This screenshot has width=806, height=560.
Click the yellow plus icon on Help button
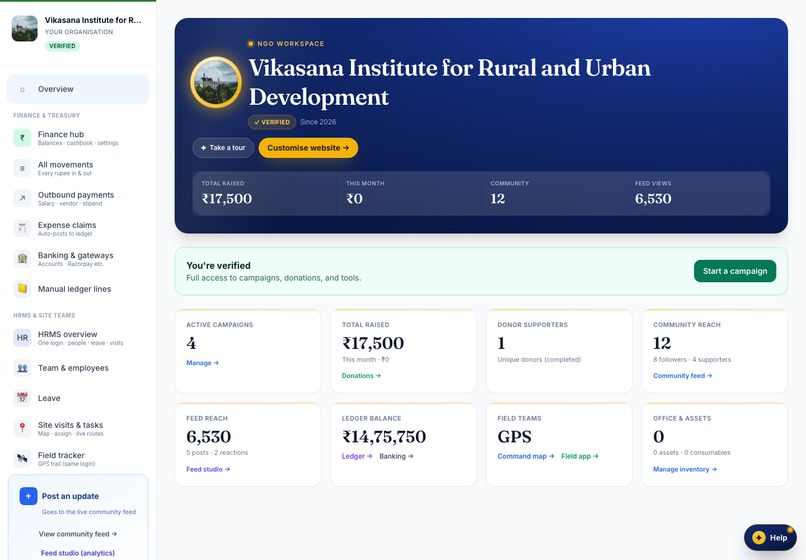[759, 537]
